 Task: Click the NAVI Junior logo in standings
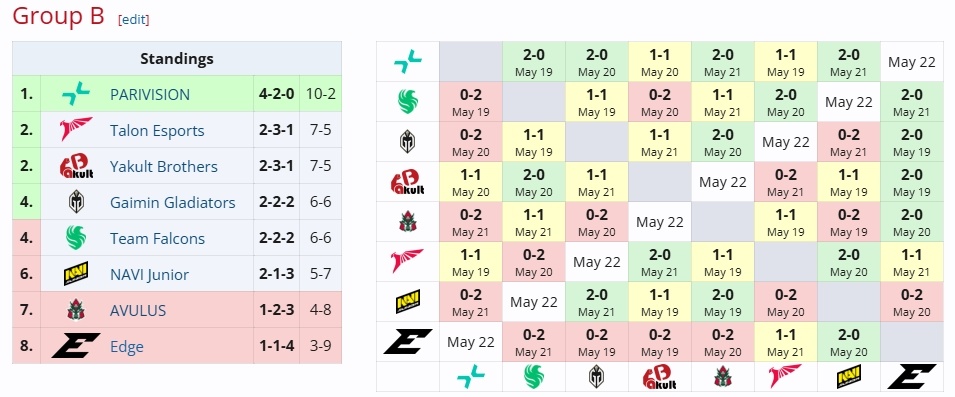pos(76,274)
